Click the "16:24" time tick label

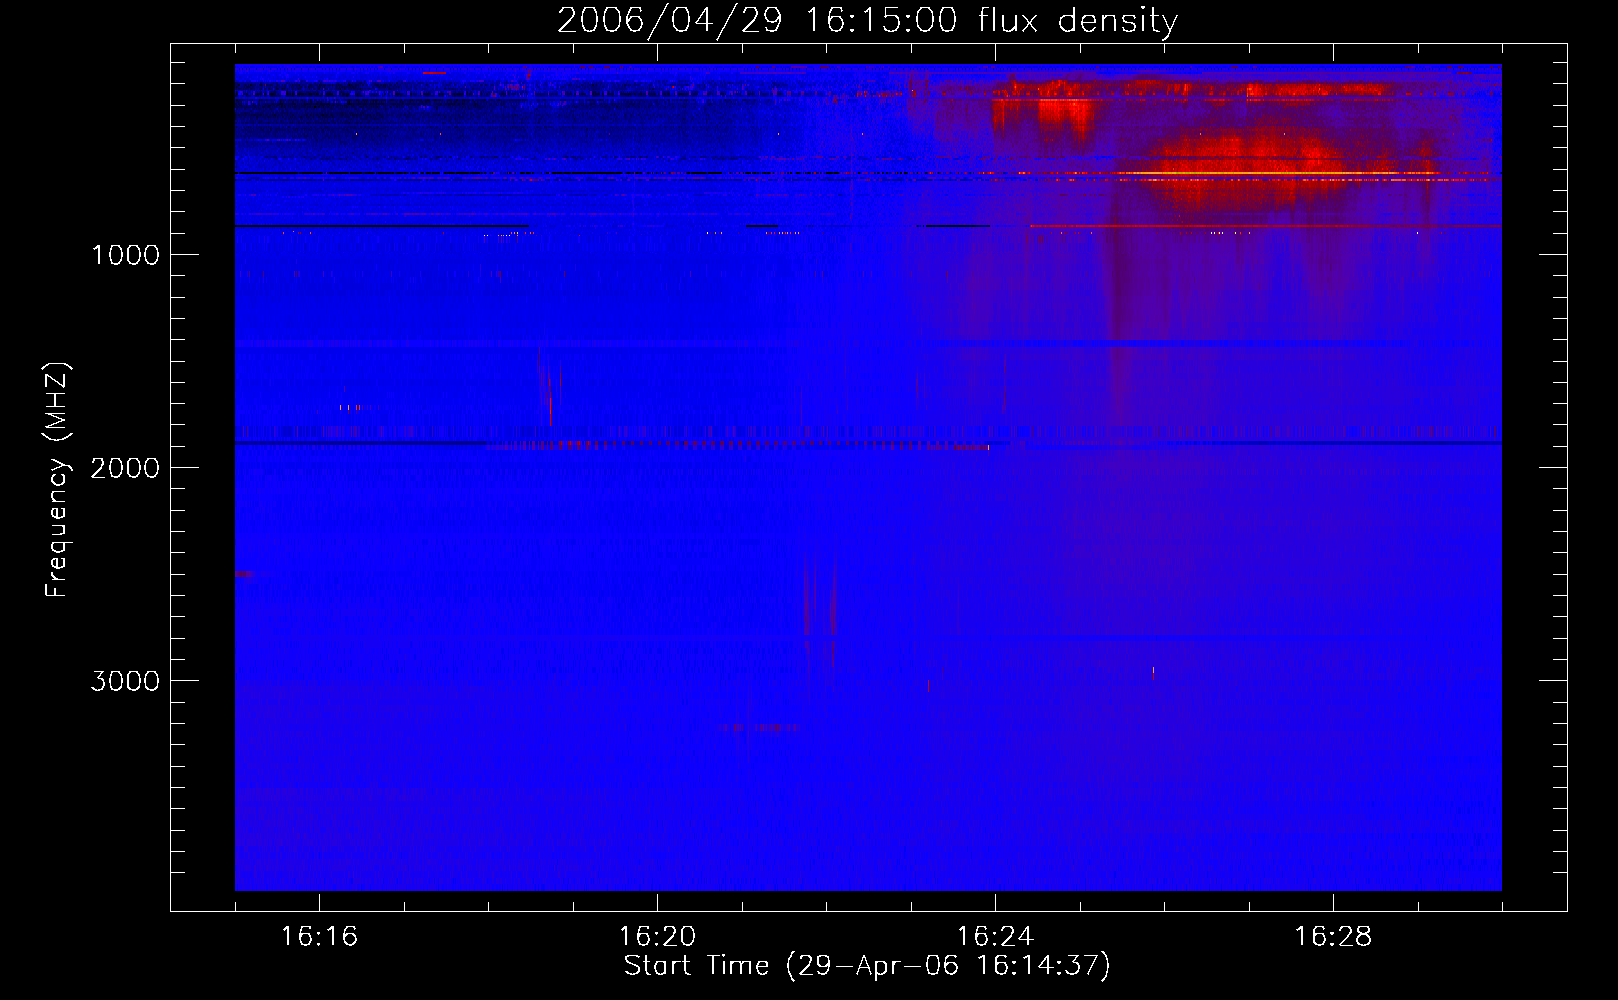tap(995, 937)
